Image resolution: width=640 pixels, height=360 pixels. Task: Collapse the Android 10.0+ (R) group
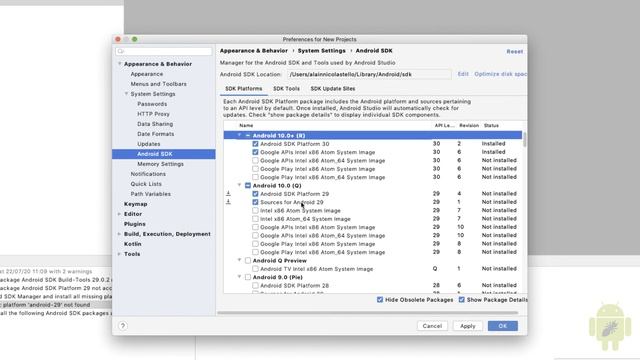coord(240,135)
